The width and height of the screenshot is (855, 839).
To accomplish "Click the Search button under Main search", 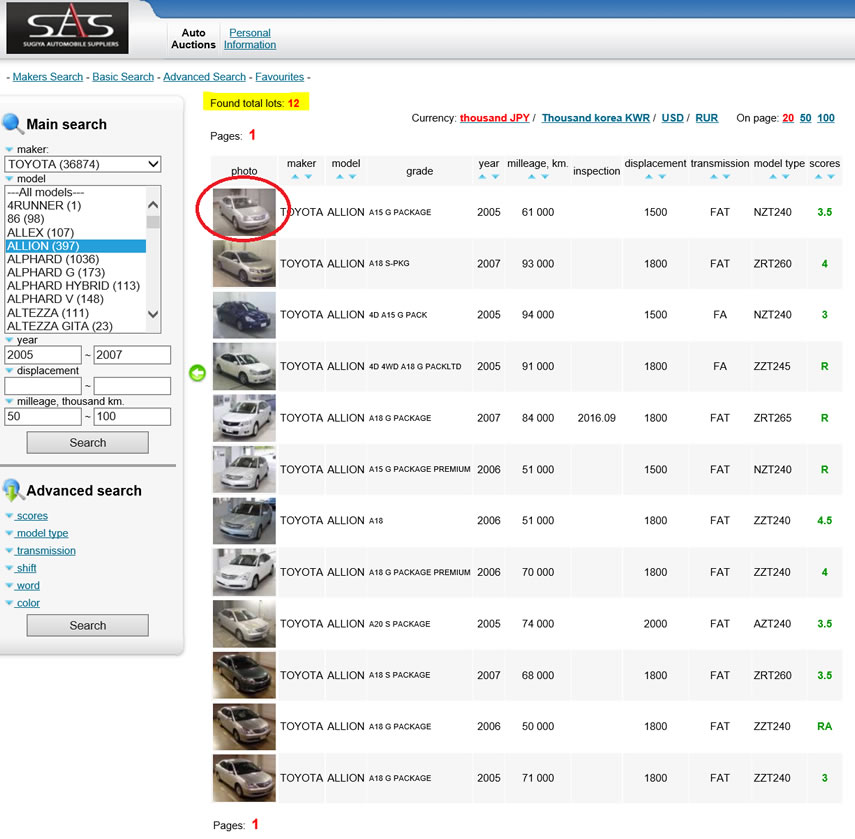I will point(88,443).
